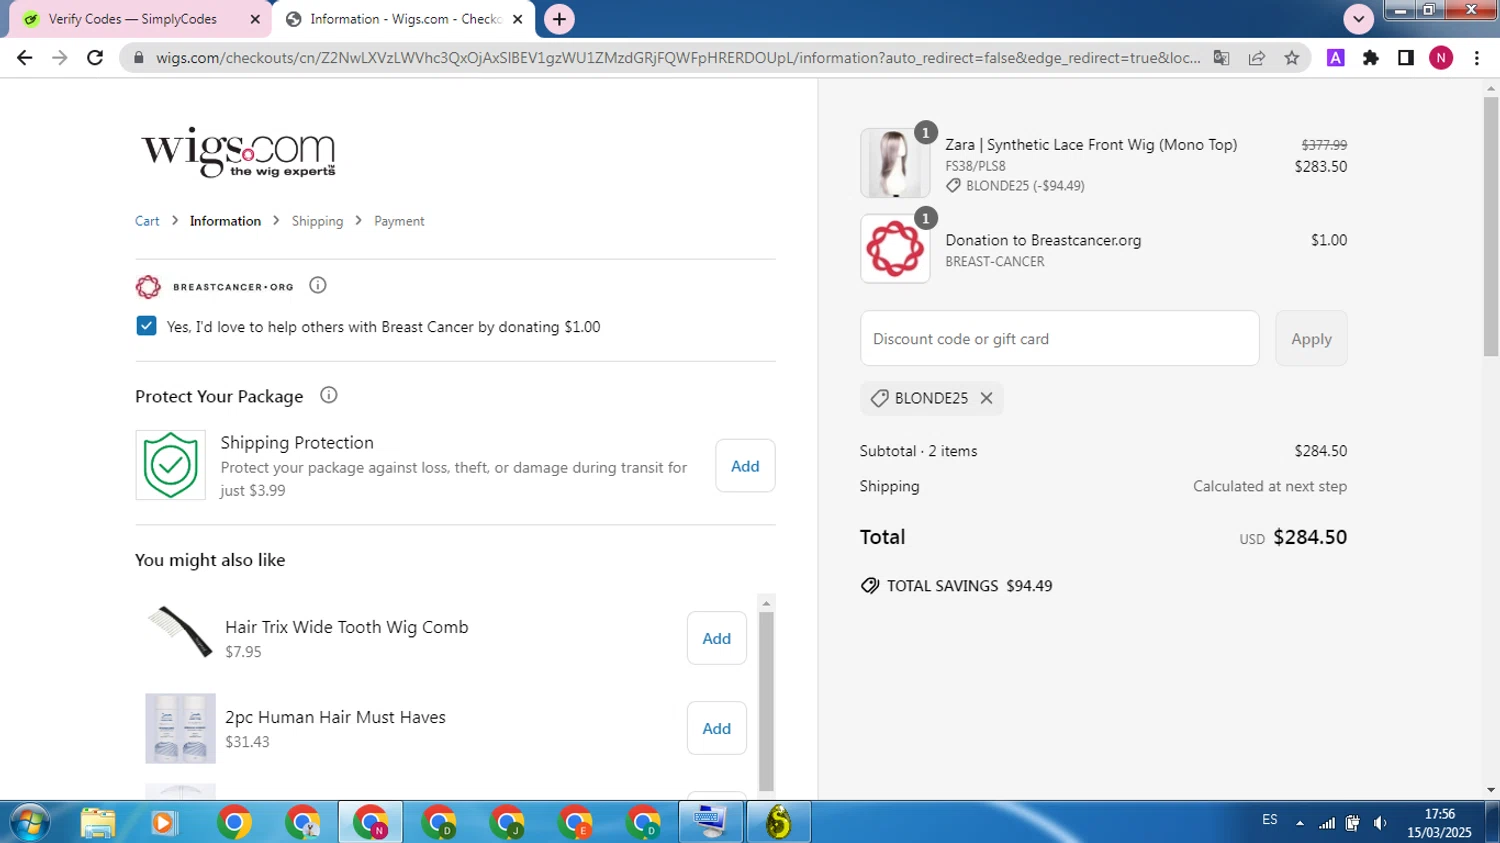Open the media player taskbar icon
Image resolution: width=1500 pixels, height=843 pixels.
point(163,822)
